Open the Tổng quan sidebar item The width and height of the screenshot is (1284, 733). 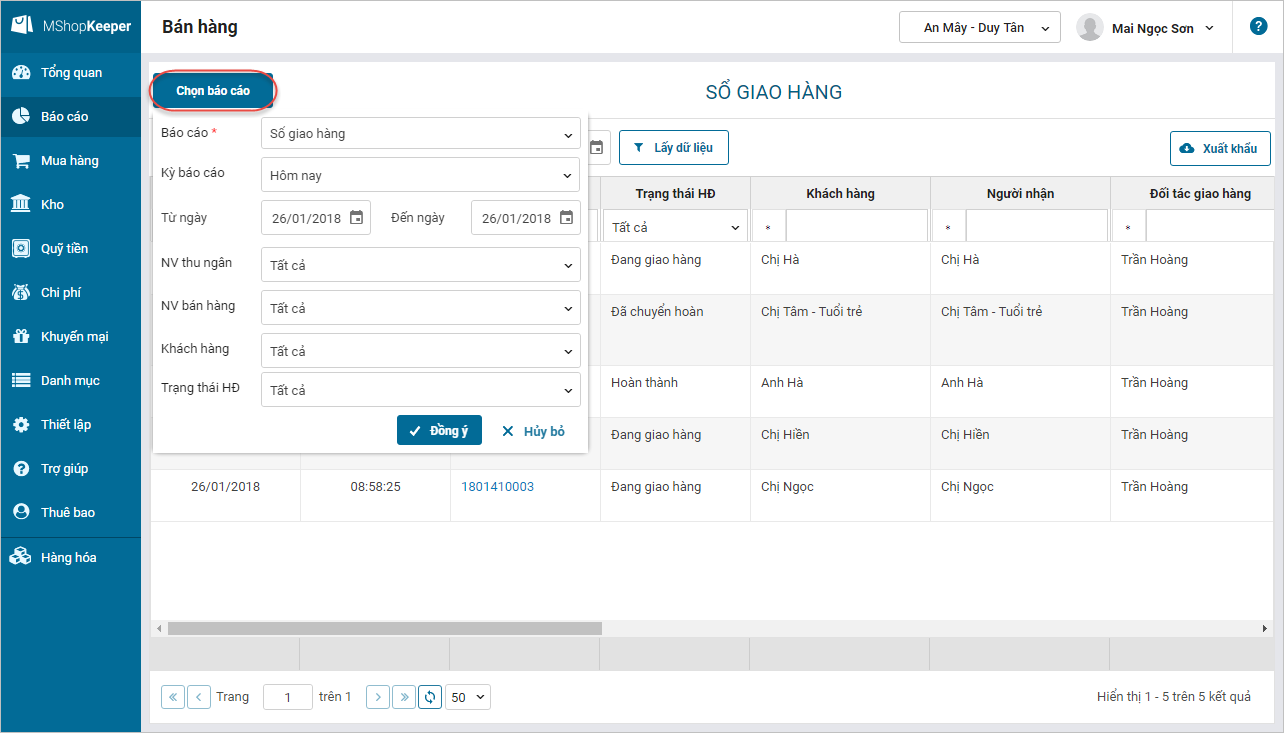(x=70, y=73)
